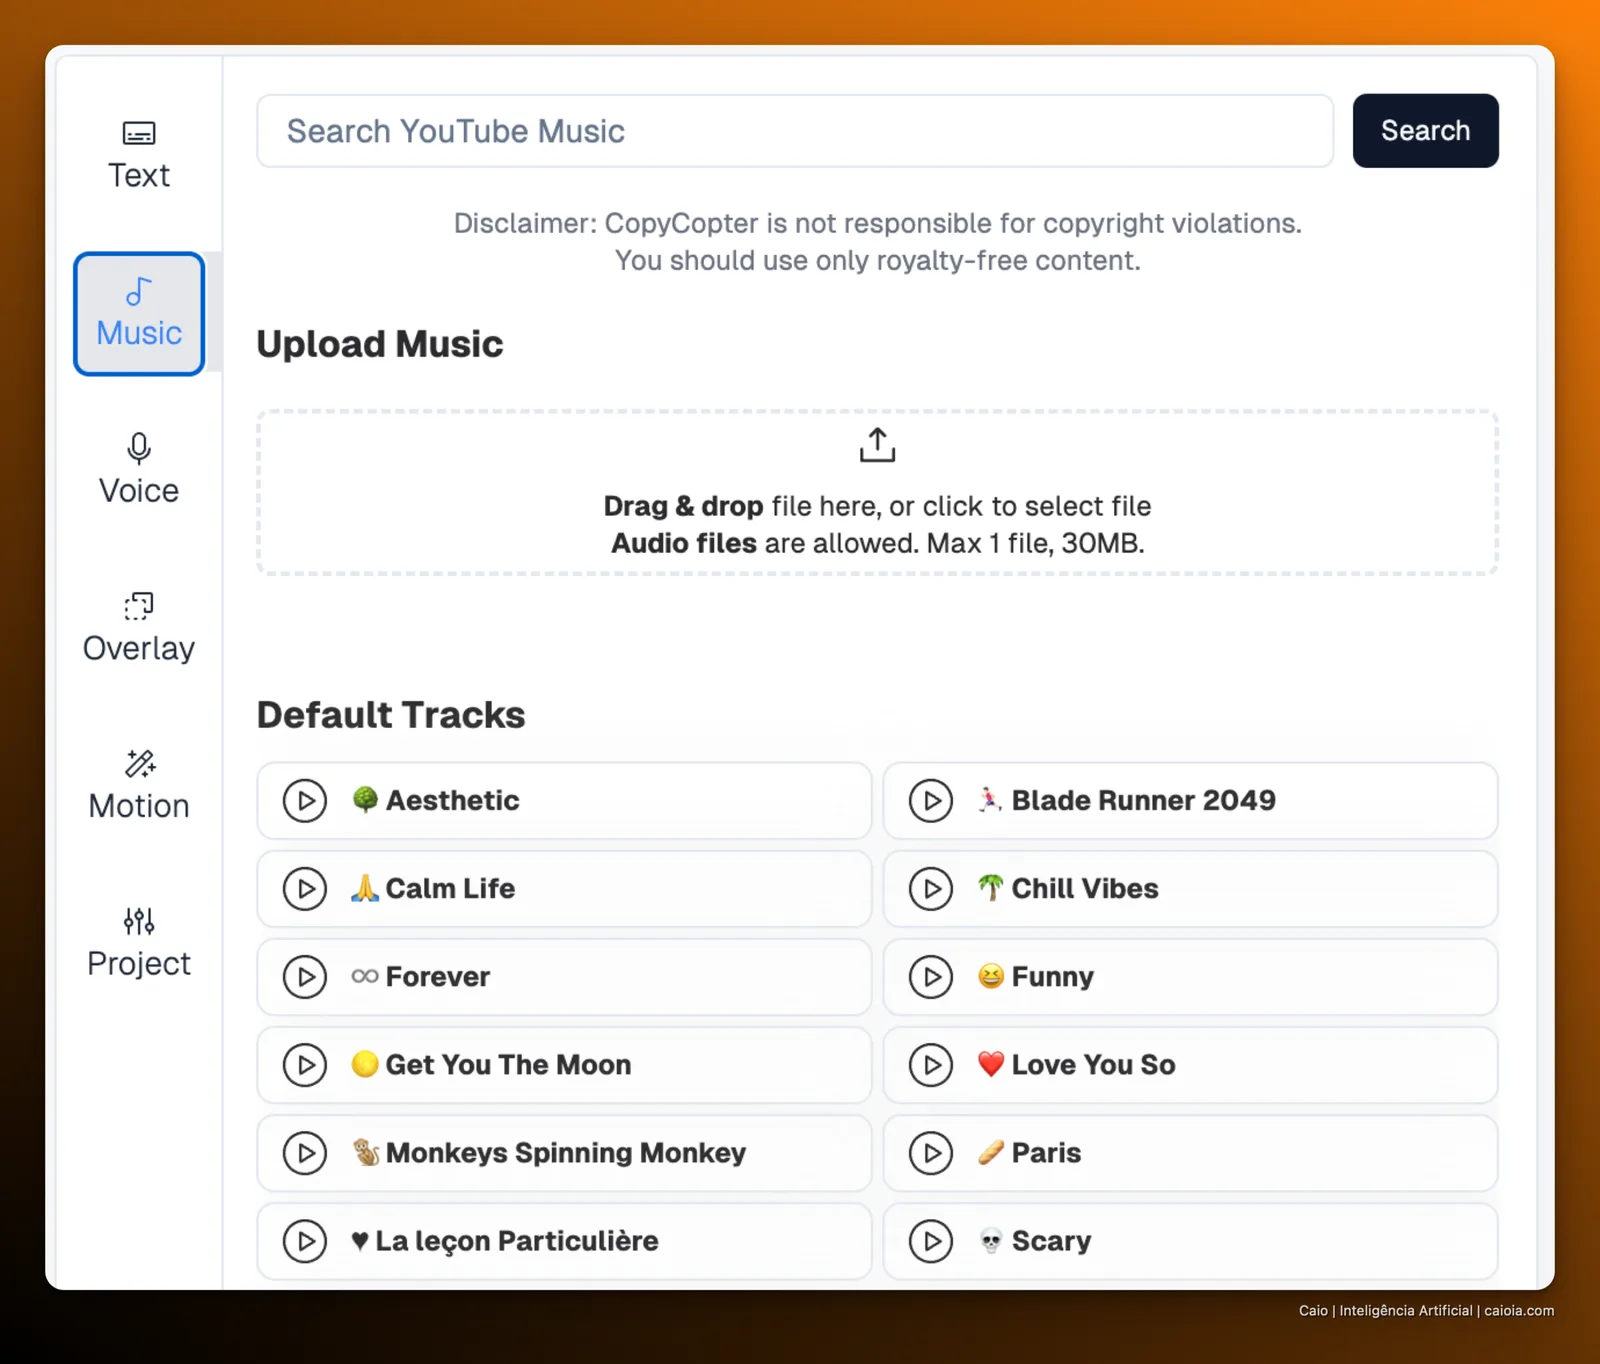Screen dimensions: 1600x1364
Task: Open the Voice microphone section
Action: click(139, 470)
